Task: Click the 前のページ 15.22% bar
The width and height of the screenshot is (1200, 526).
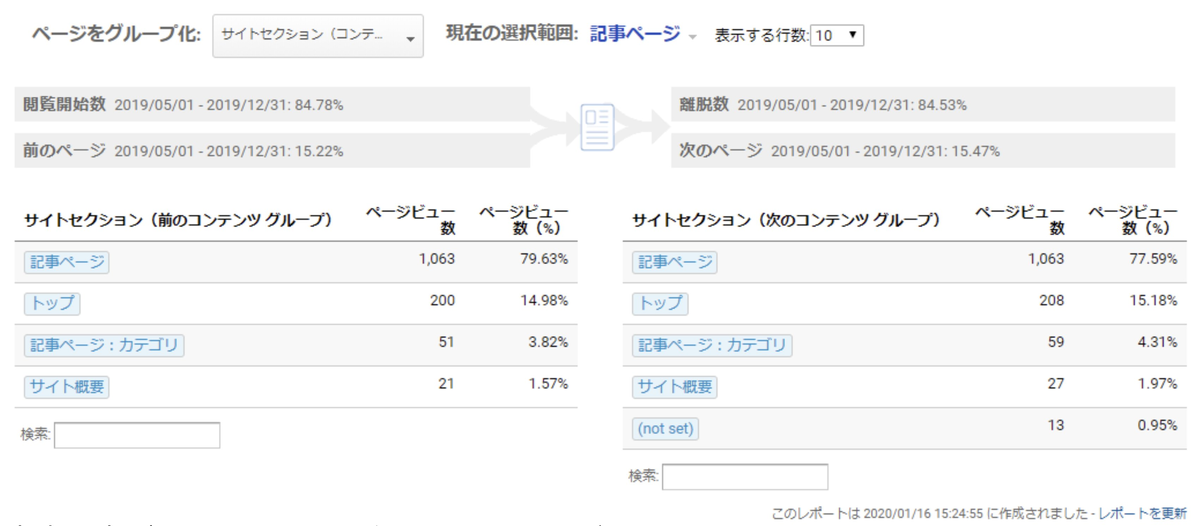Action: tap(272, 151)
